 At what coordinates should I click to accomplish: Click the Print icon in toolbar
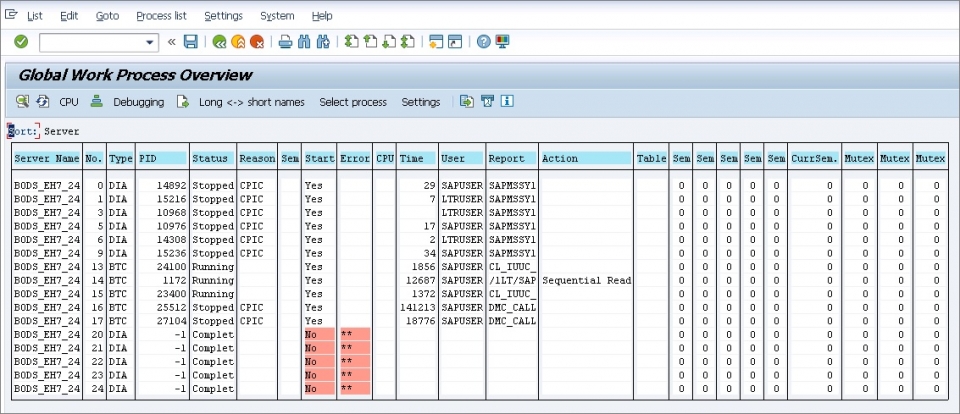(285, 42)
